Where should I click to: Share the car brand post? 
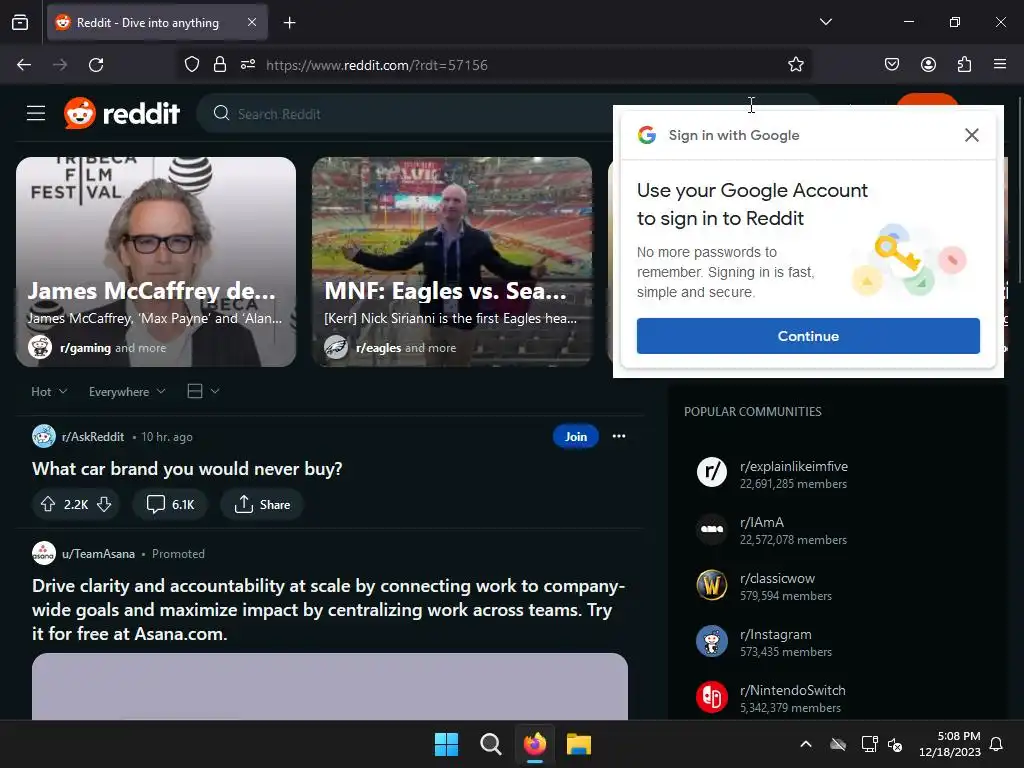(x=262, y=504)
